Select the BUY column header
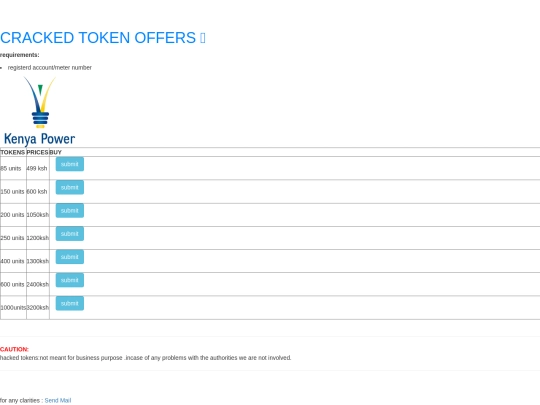This screenshot has width=540, height=405. pyautogui.click(x=55, y=152)
